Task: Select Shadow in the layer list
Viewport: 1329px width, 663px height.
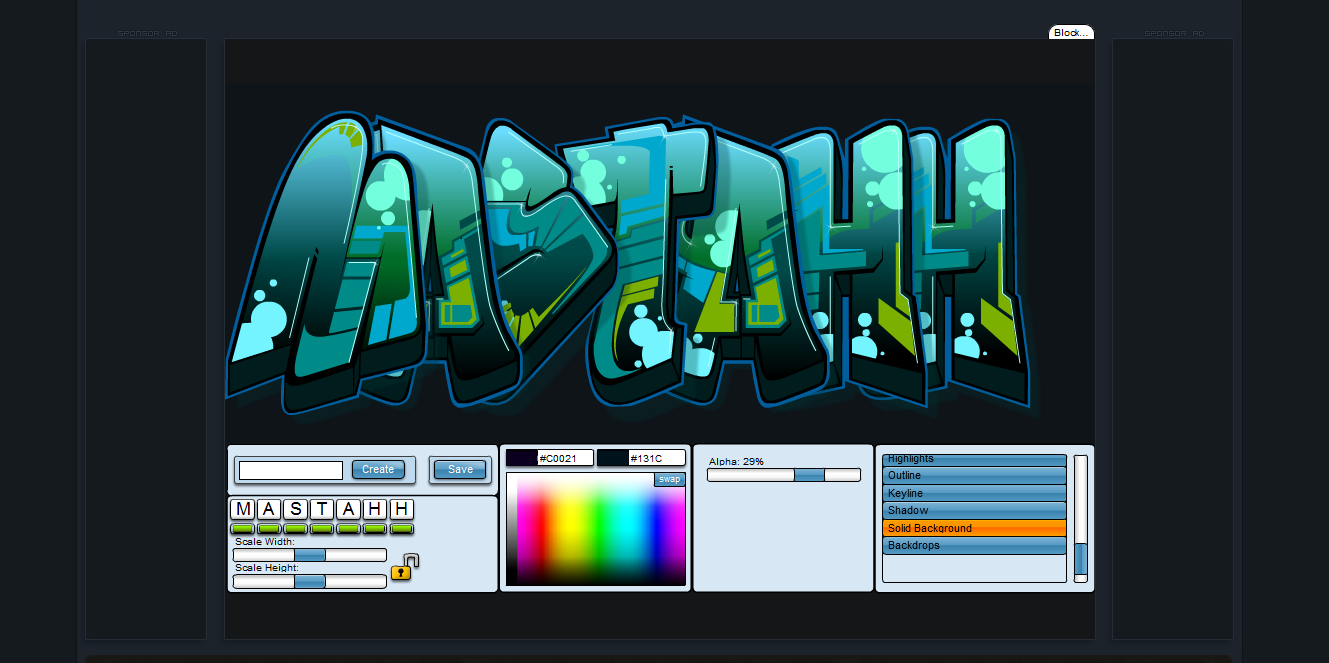Action: point(975,511)
